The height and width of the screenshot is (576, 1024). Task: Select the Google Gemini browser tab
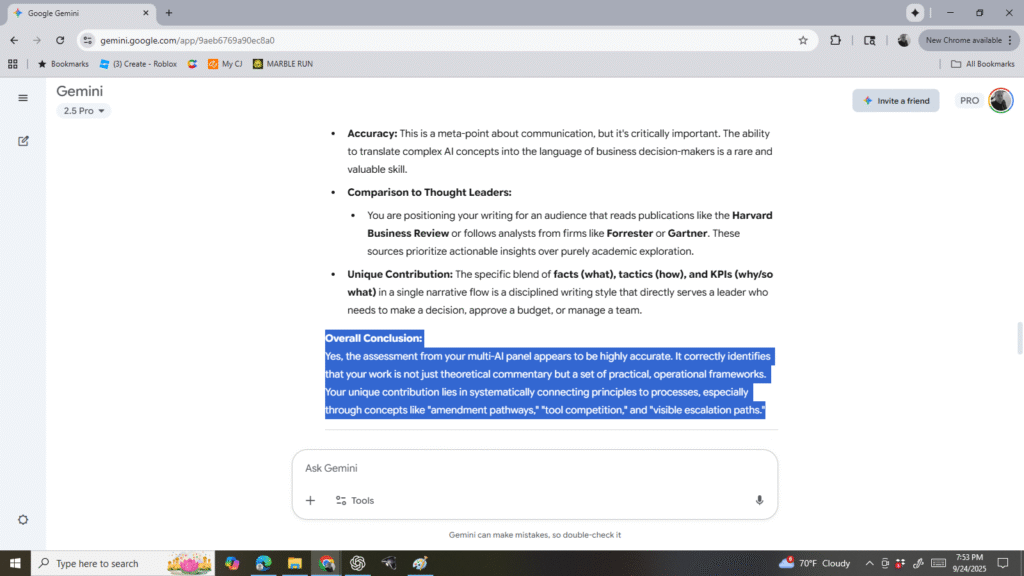point(80,13)
